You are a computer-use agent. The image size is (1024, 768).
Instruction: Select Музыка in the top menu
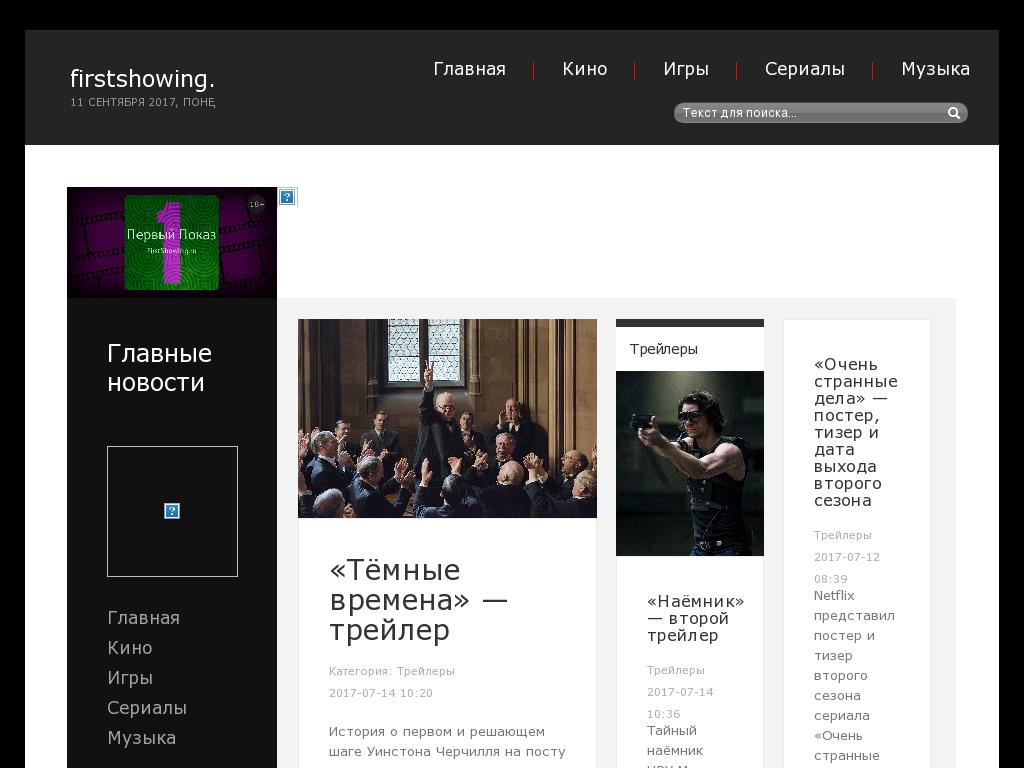[935, 69]
